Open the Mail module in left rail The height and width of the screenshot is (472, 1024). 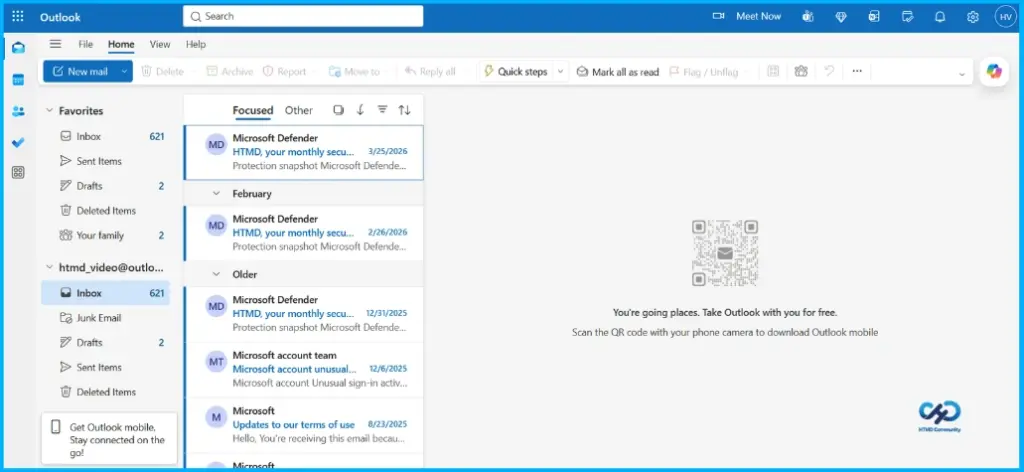click(18, 48)
